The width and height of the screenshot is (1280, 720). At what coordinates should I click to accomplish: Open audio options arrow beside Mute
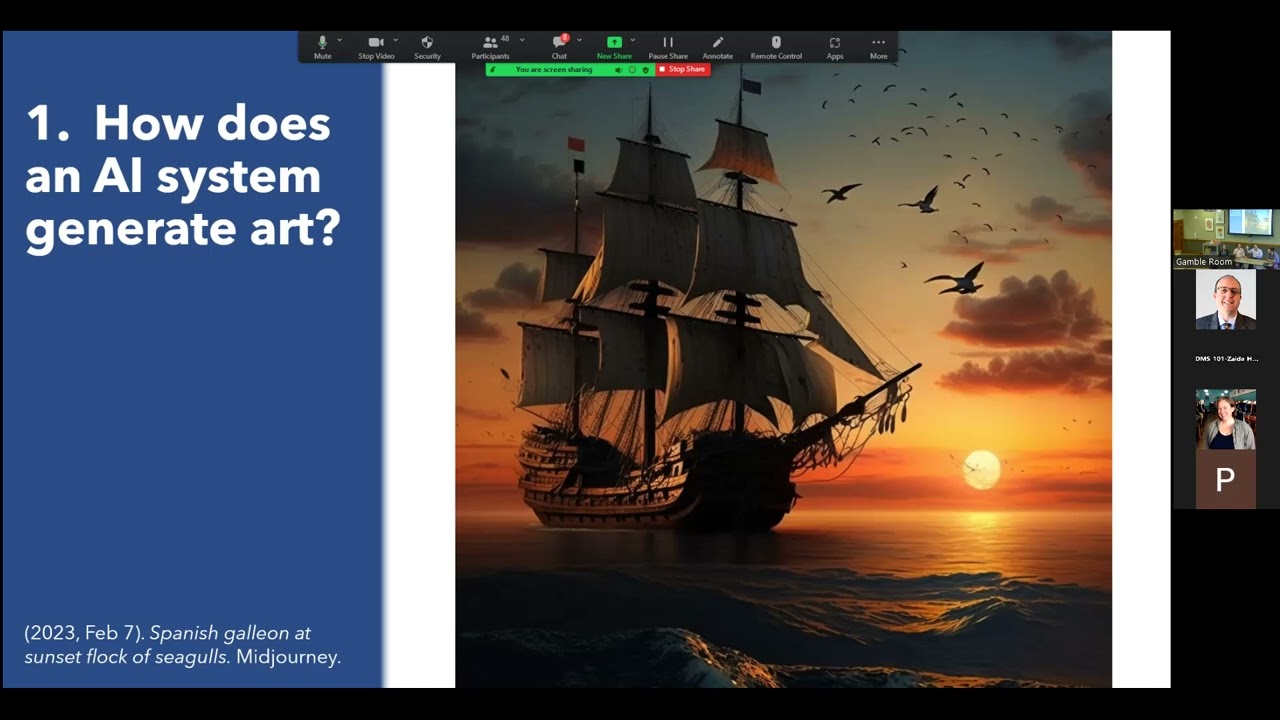(340, 40)
